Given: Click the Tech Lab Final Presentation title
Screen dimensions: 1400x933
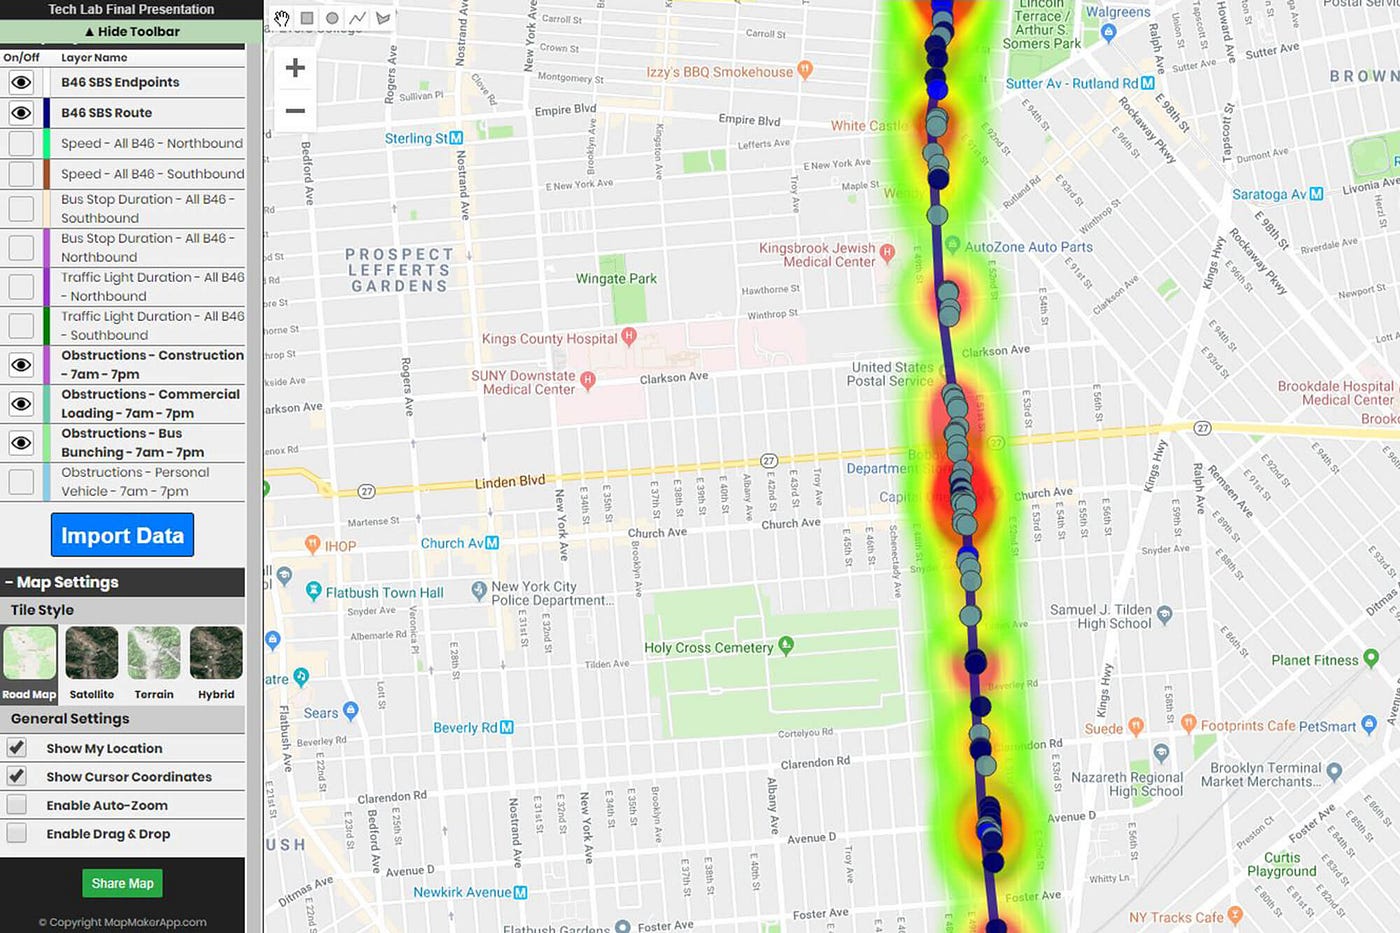Looking at the screenshot, I should point(131,9).
